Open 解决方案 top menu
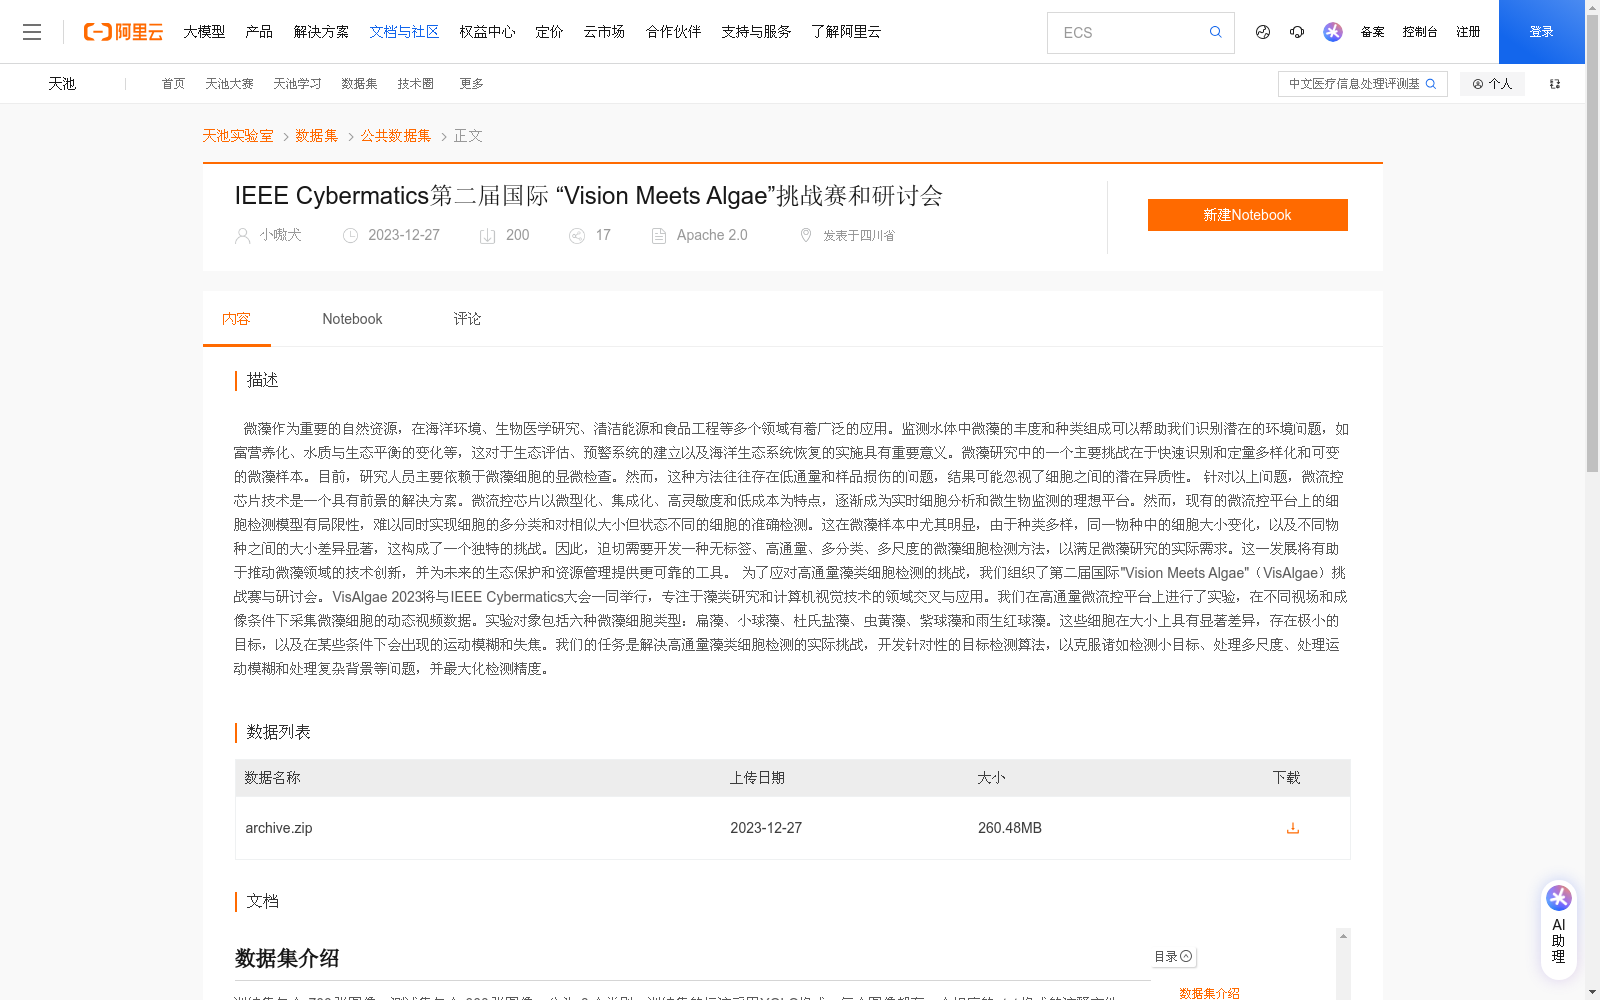Image resolution: width=1600 pixels, height=1000 pixels. tap(321, 32)
